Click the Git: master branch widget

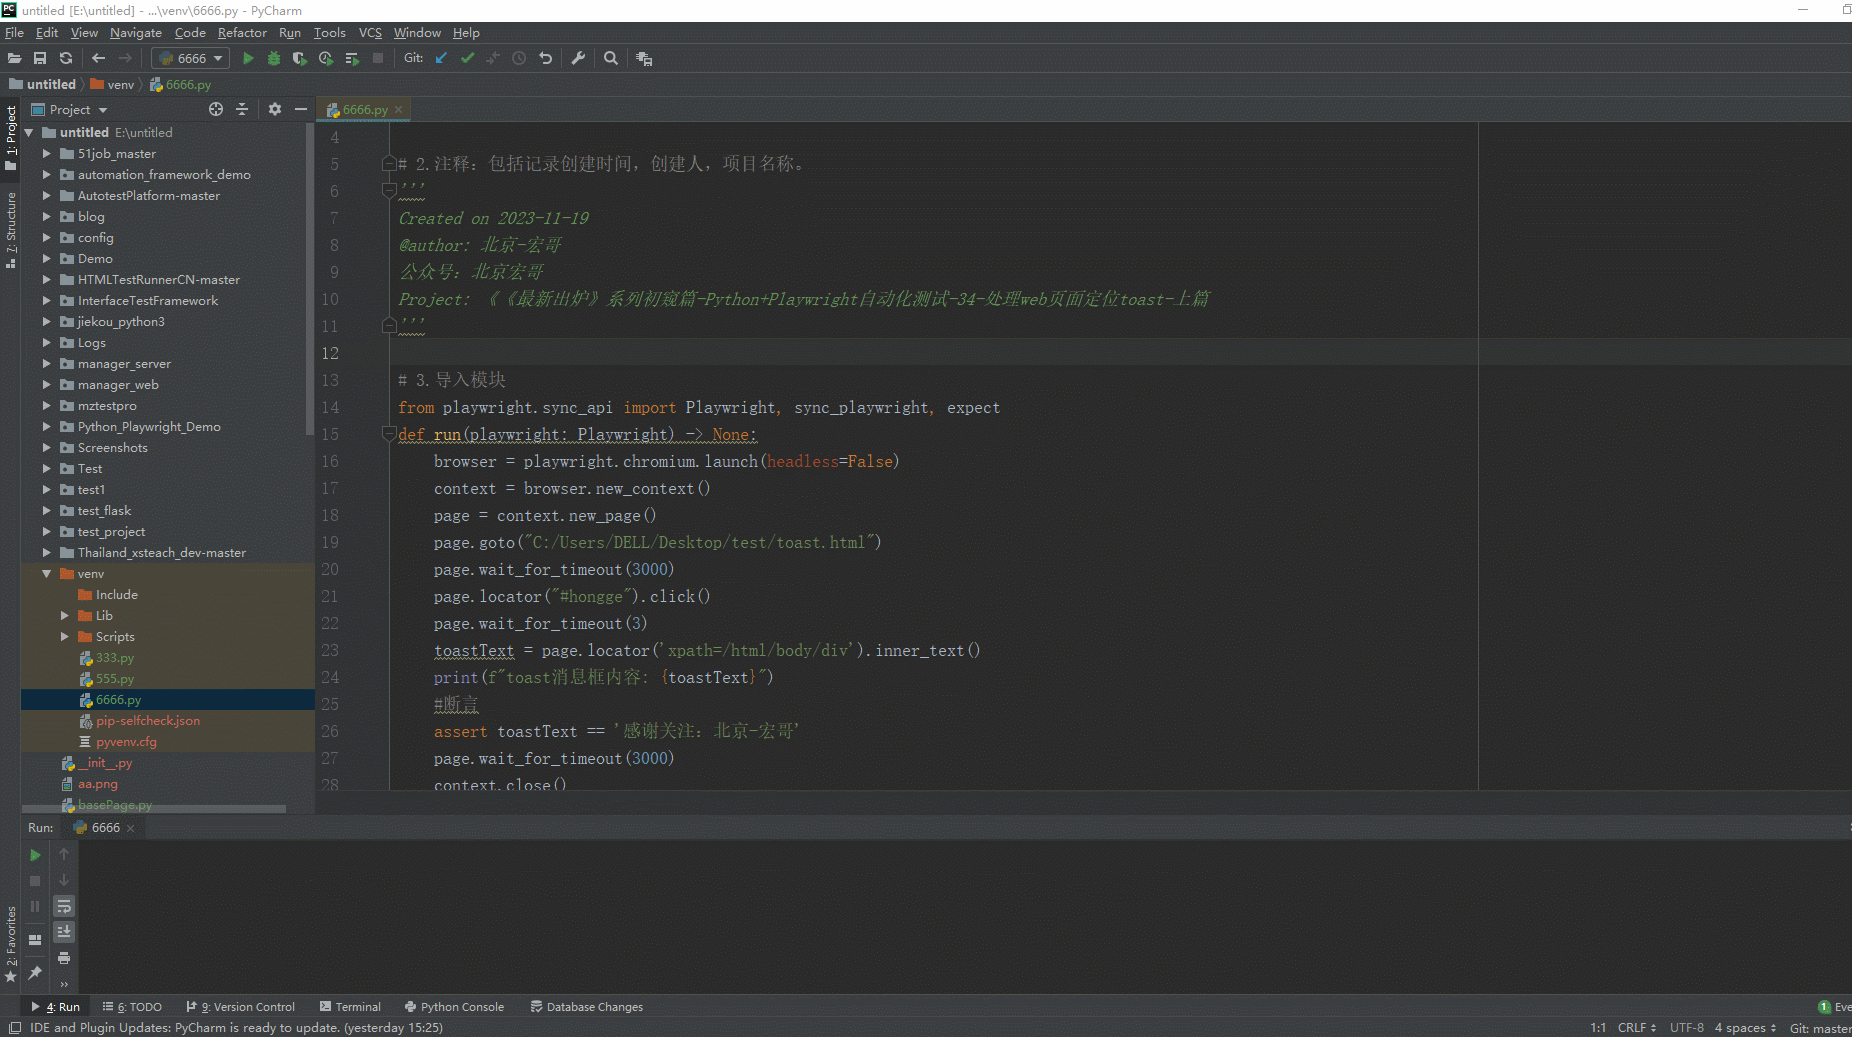click(x=1820, y=1028)
